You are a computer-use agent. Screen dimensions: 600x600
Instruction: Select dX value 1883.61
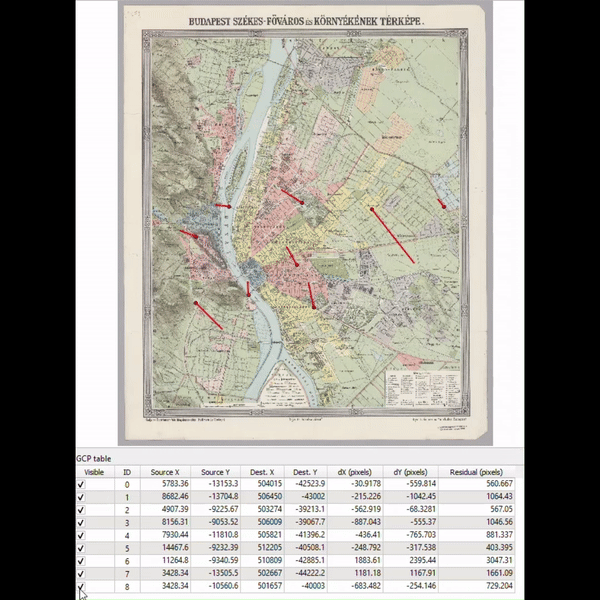368,560
